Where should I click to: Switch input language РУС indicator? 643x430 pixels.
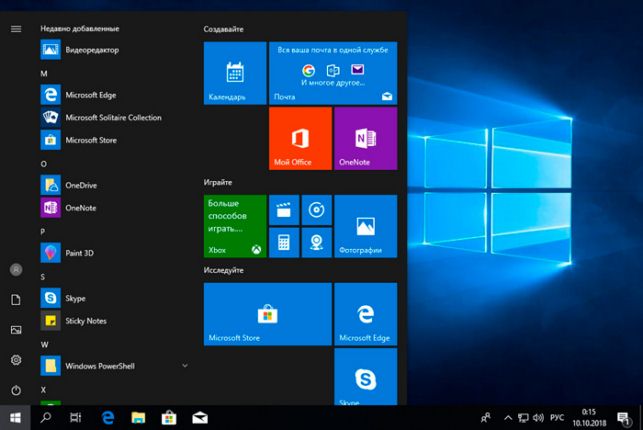coord(556,418)
